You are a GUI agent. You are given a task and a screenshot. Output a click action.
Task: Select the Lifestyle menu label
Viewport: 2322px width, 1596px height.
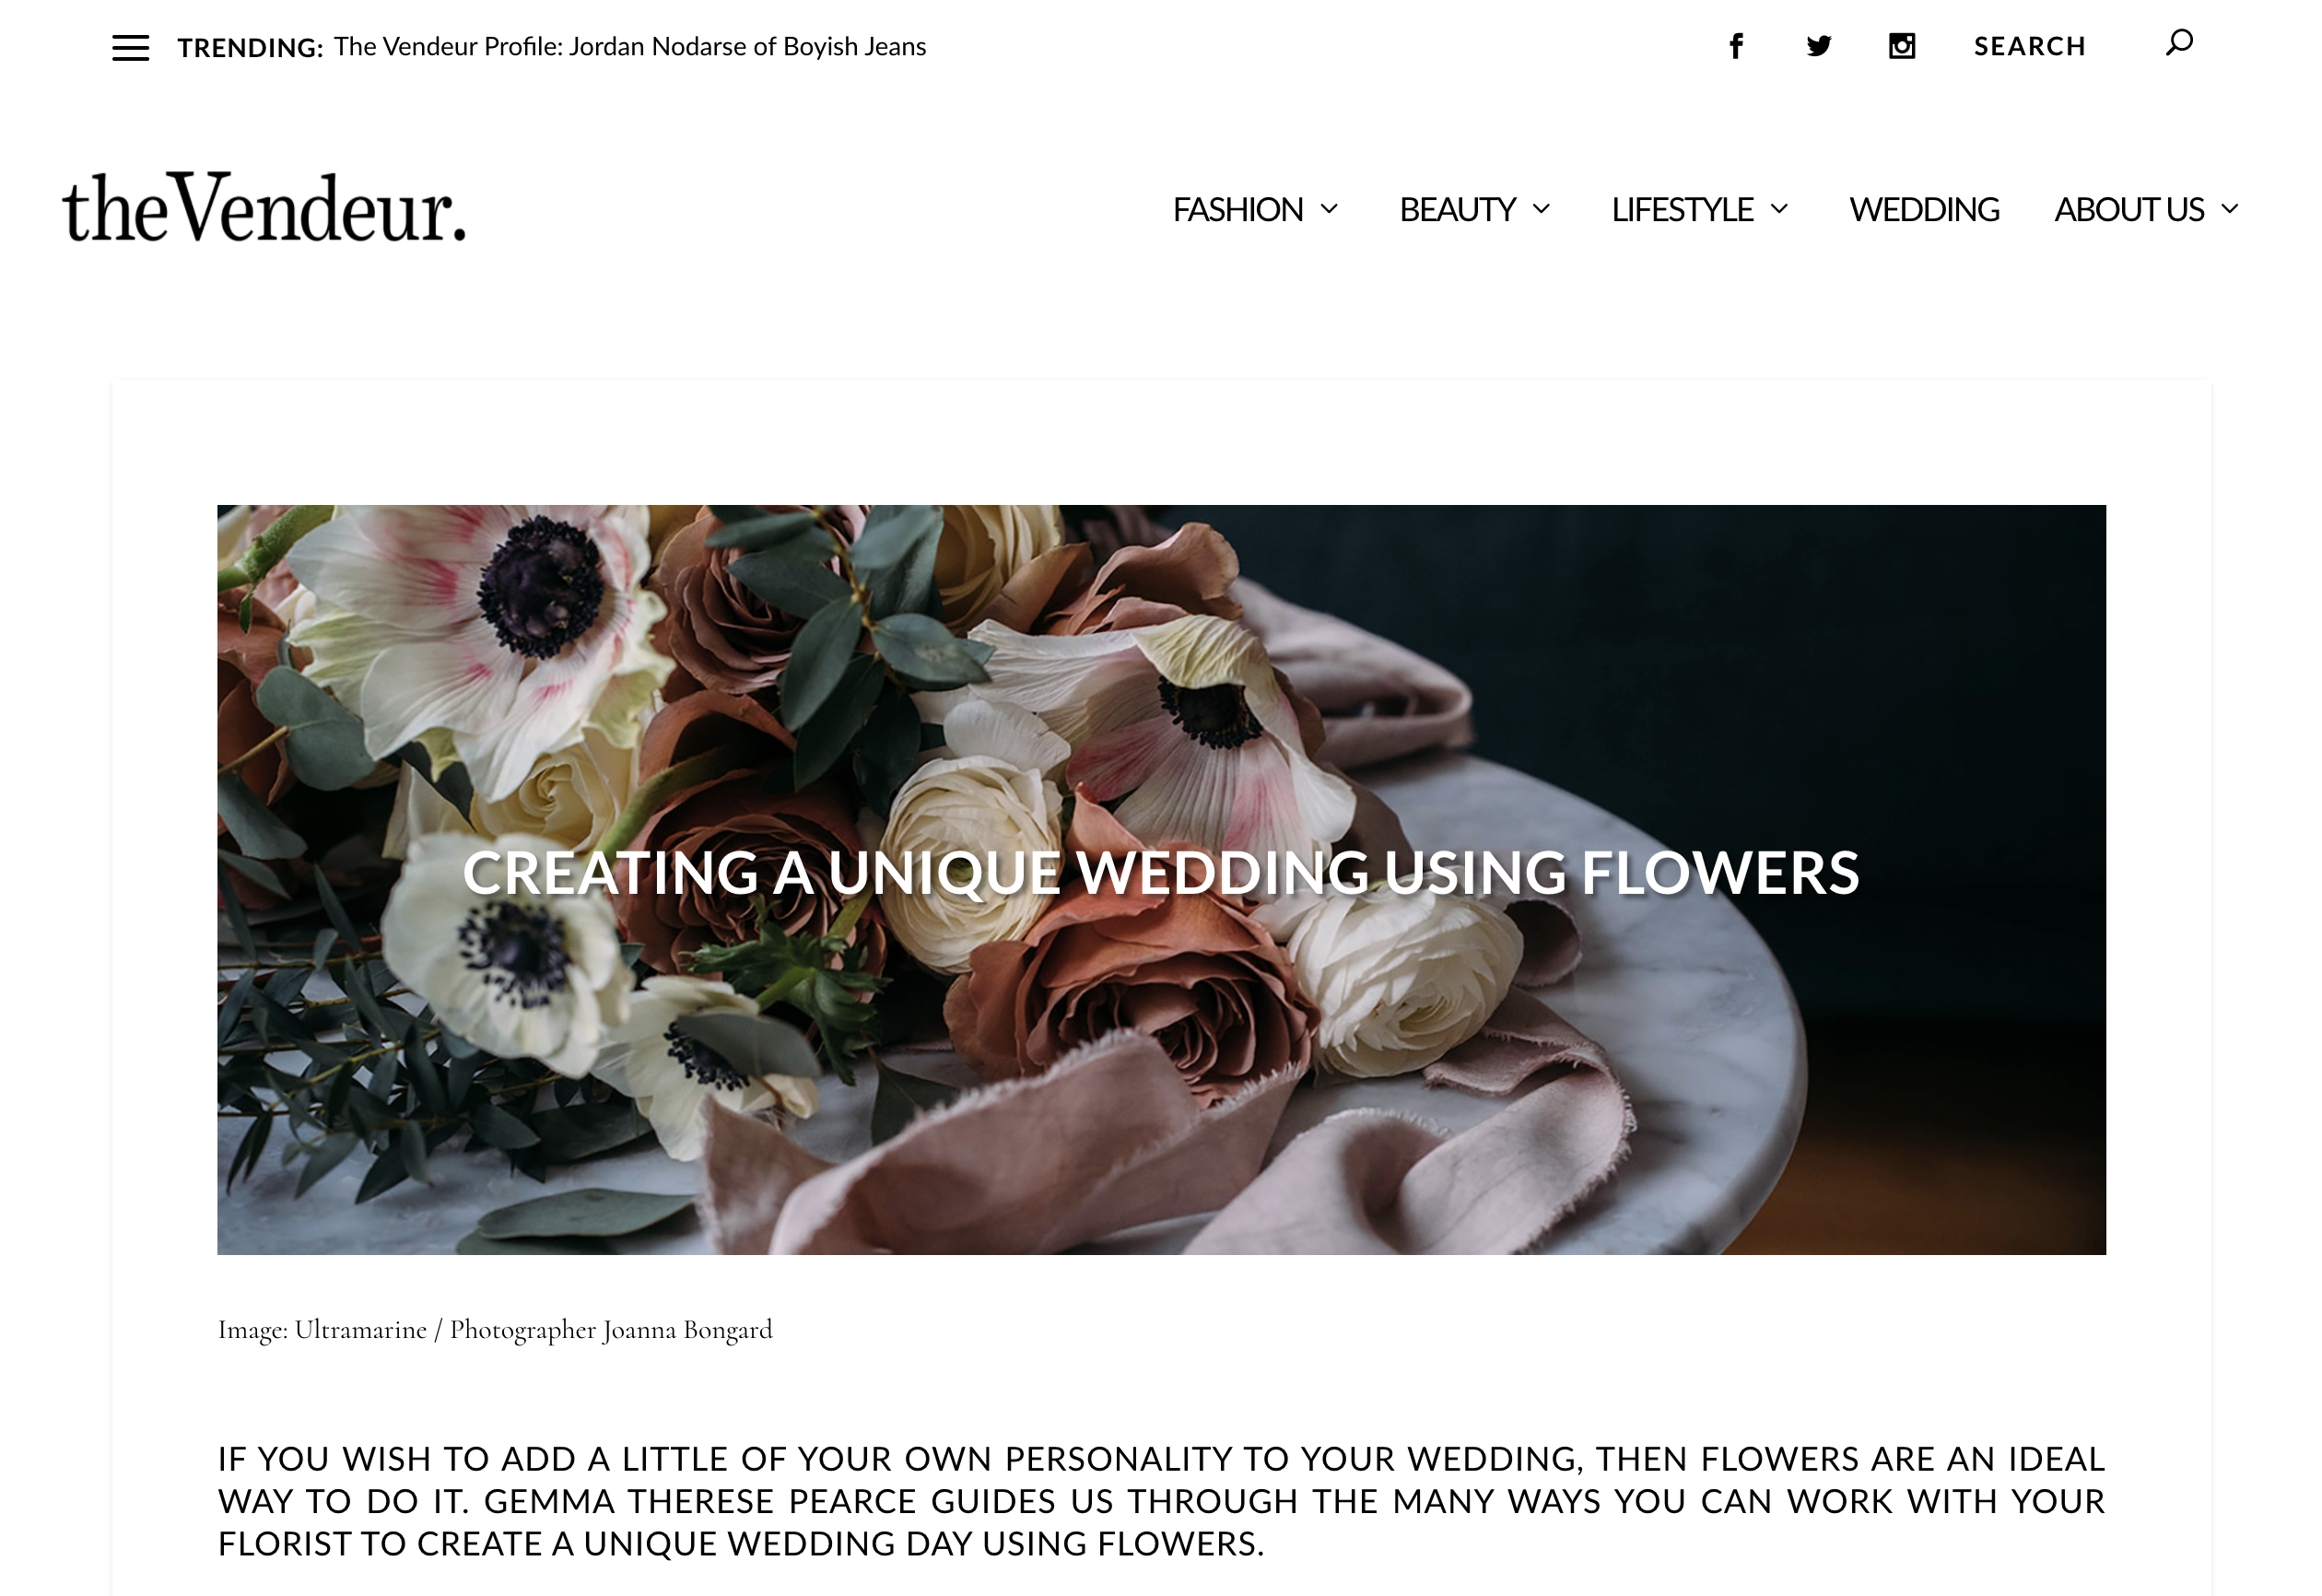coord(1682,210)
